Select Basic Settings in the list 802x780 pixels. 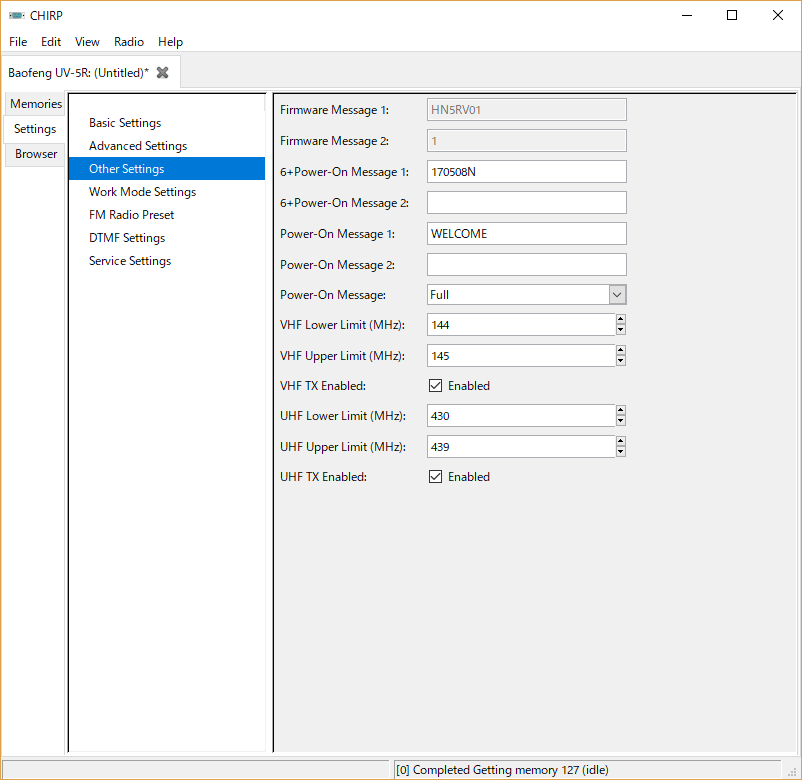click(x=125, y=123)
